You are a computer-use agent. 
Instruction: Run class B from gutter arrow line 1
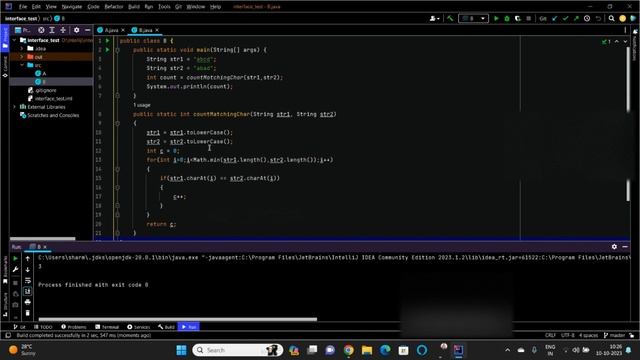click(x=107, y=41)
